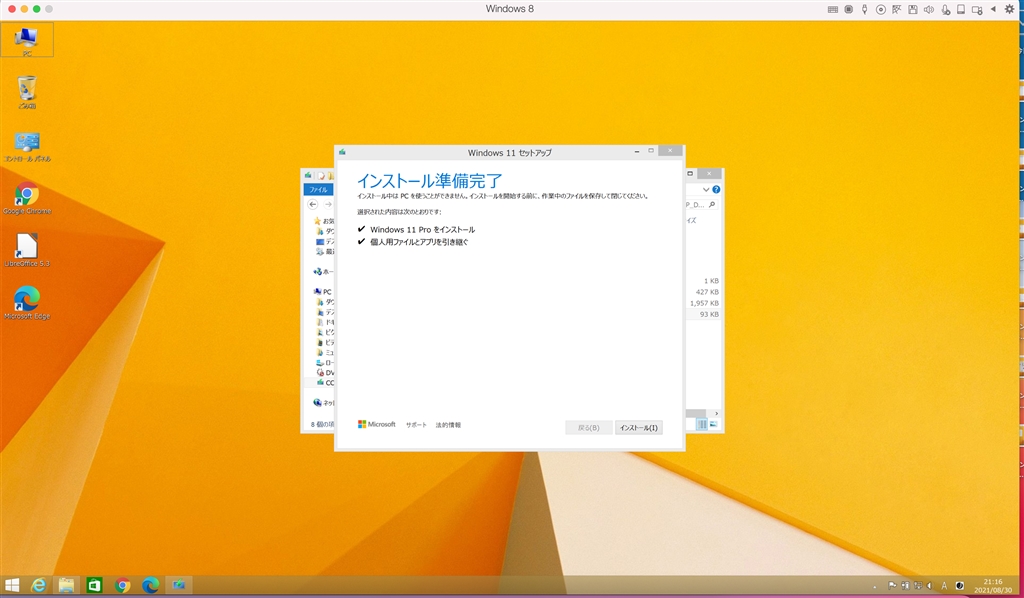Click the back arrow in Explorer window
The width and height of the screenshot is (1024, 598).
(x=313, y=204)
